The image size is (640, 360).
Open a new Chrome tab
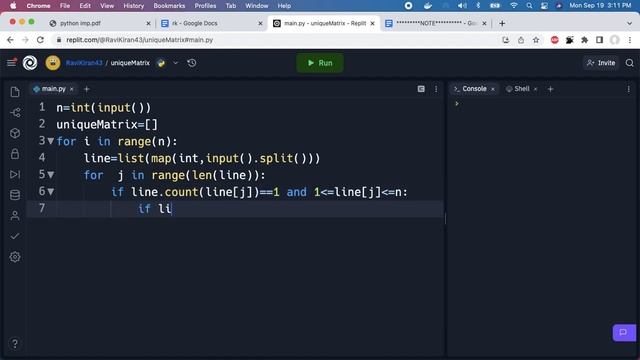point(502,23)
